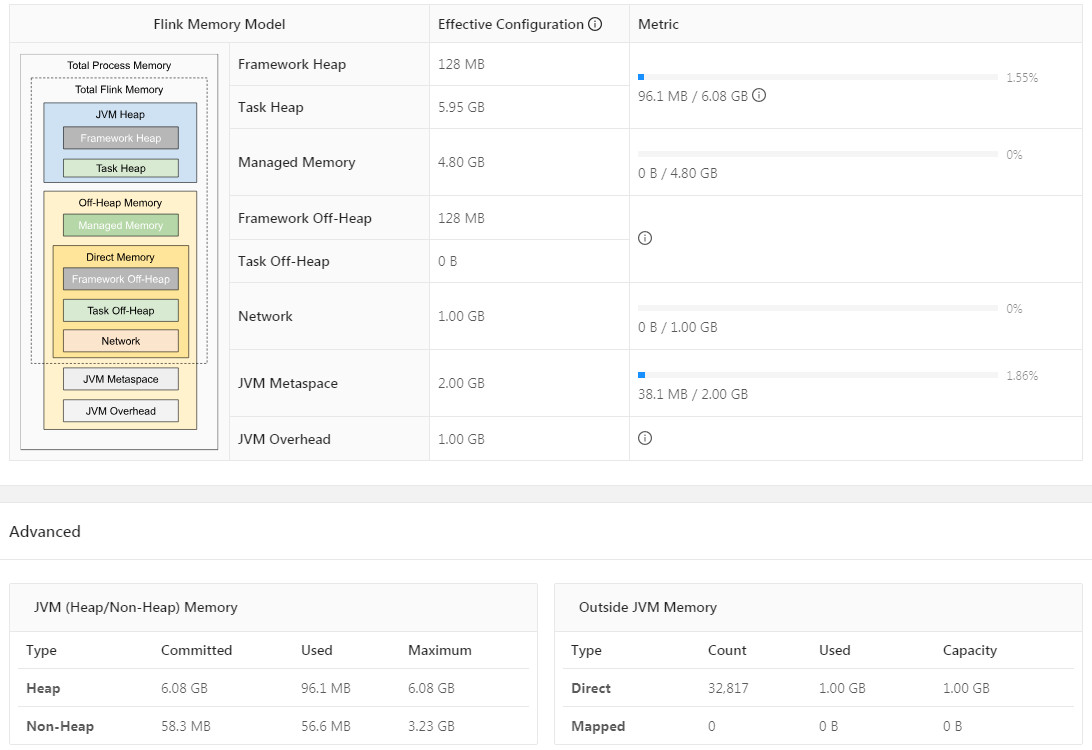Select the JVM Overhead box in the memory diagram
This screenshot has width=1092, height=750.
point(120,411)
